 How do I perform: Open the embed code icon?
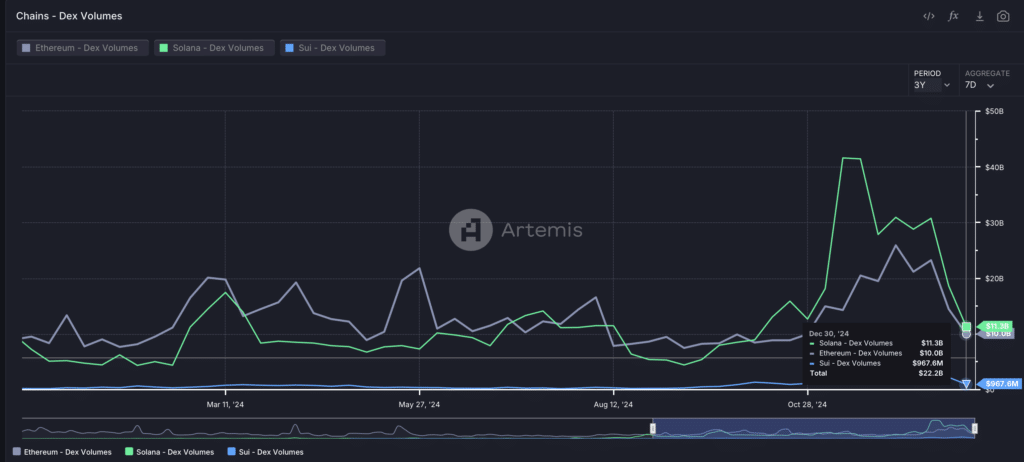(x=928, y=16)
